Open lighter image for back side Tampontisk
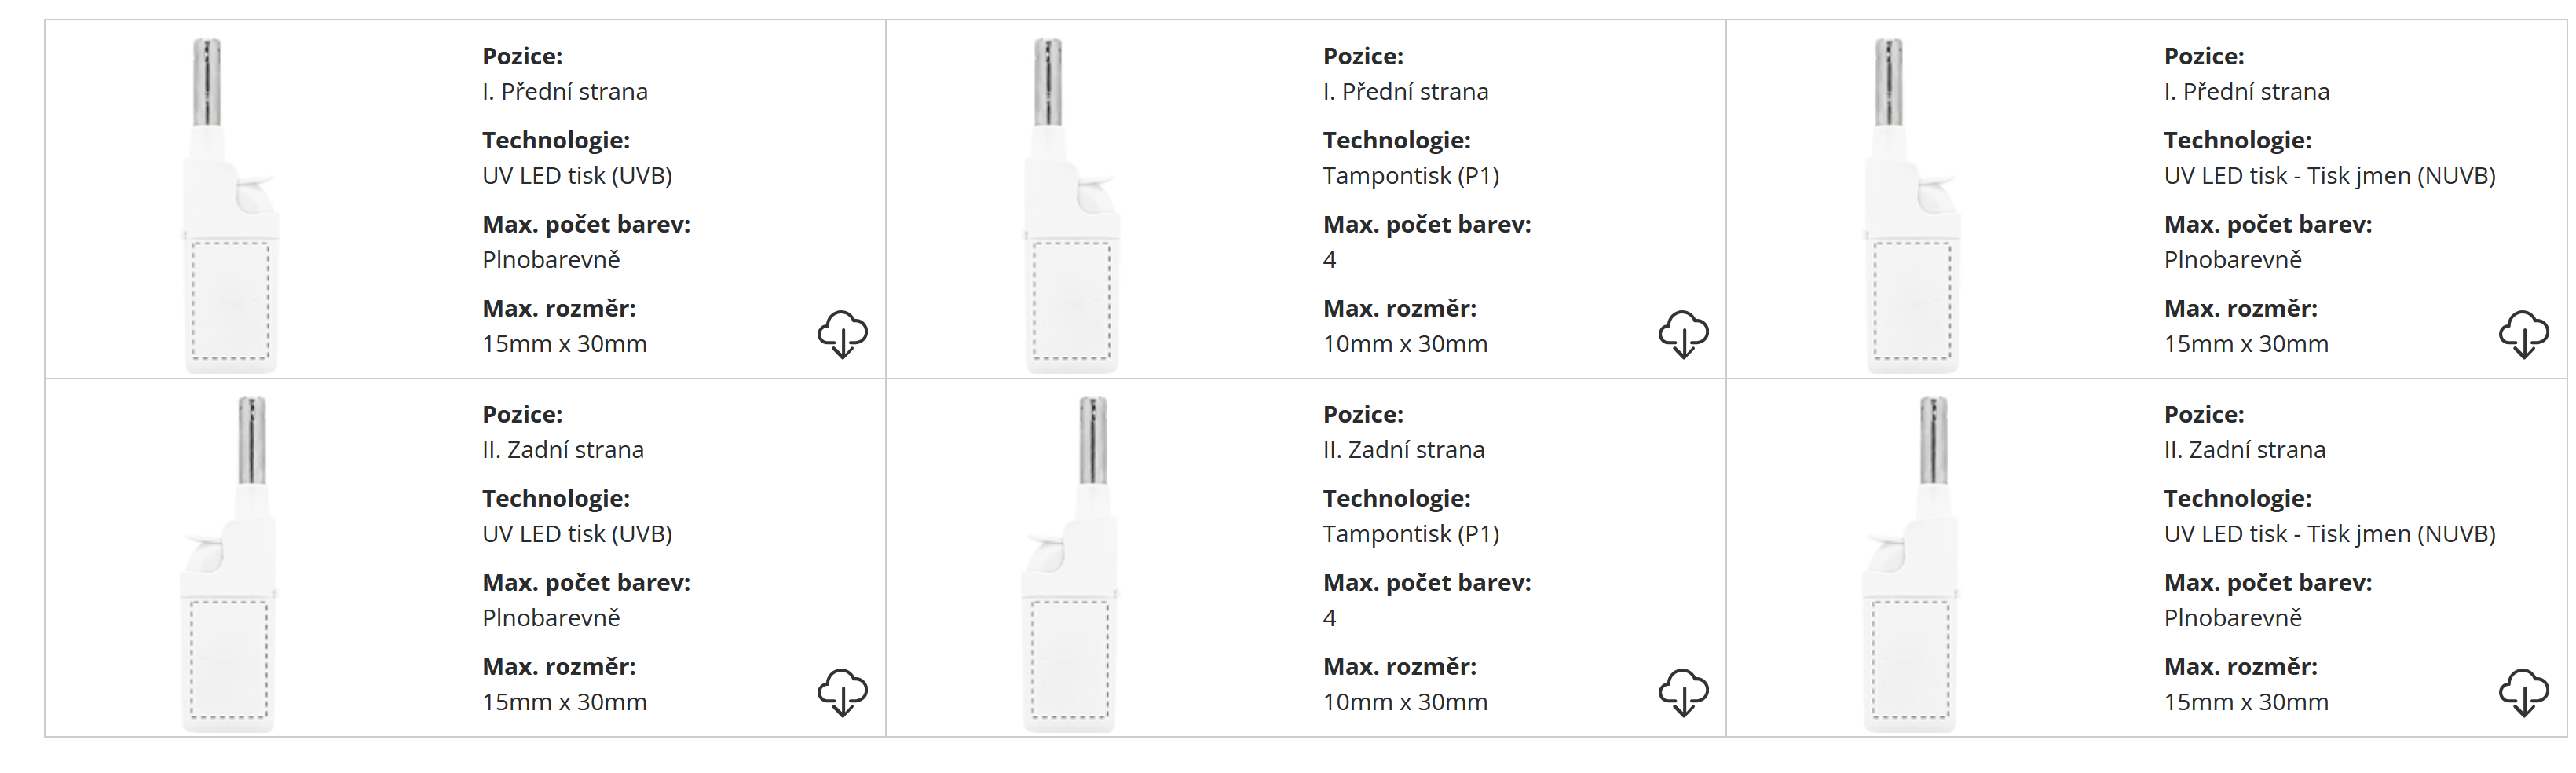 tap(1069, 563)
